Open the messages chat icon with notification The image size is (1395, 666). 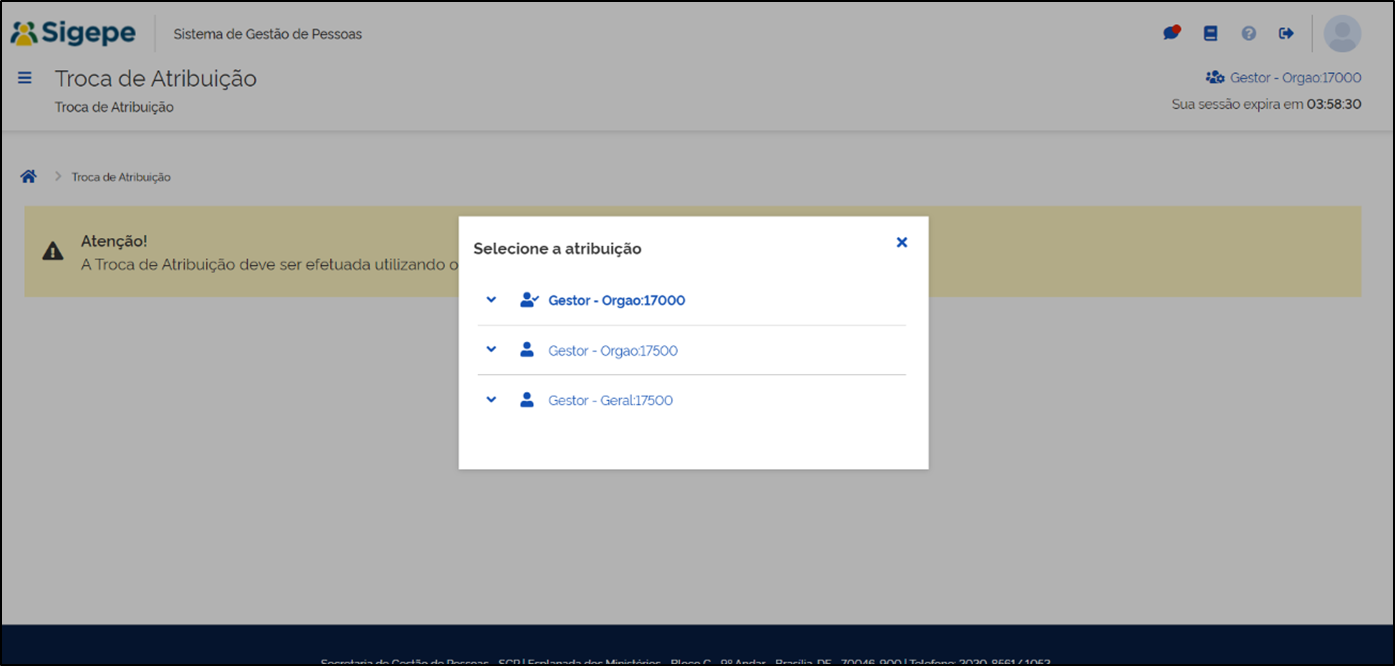1171,33
